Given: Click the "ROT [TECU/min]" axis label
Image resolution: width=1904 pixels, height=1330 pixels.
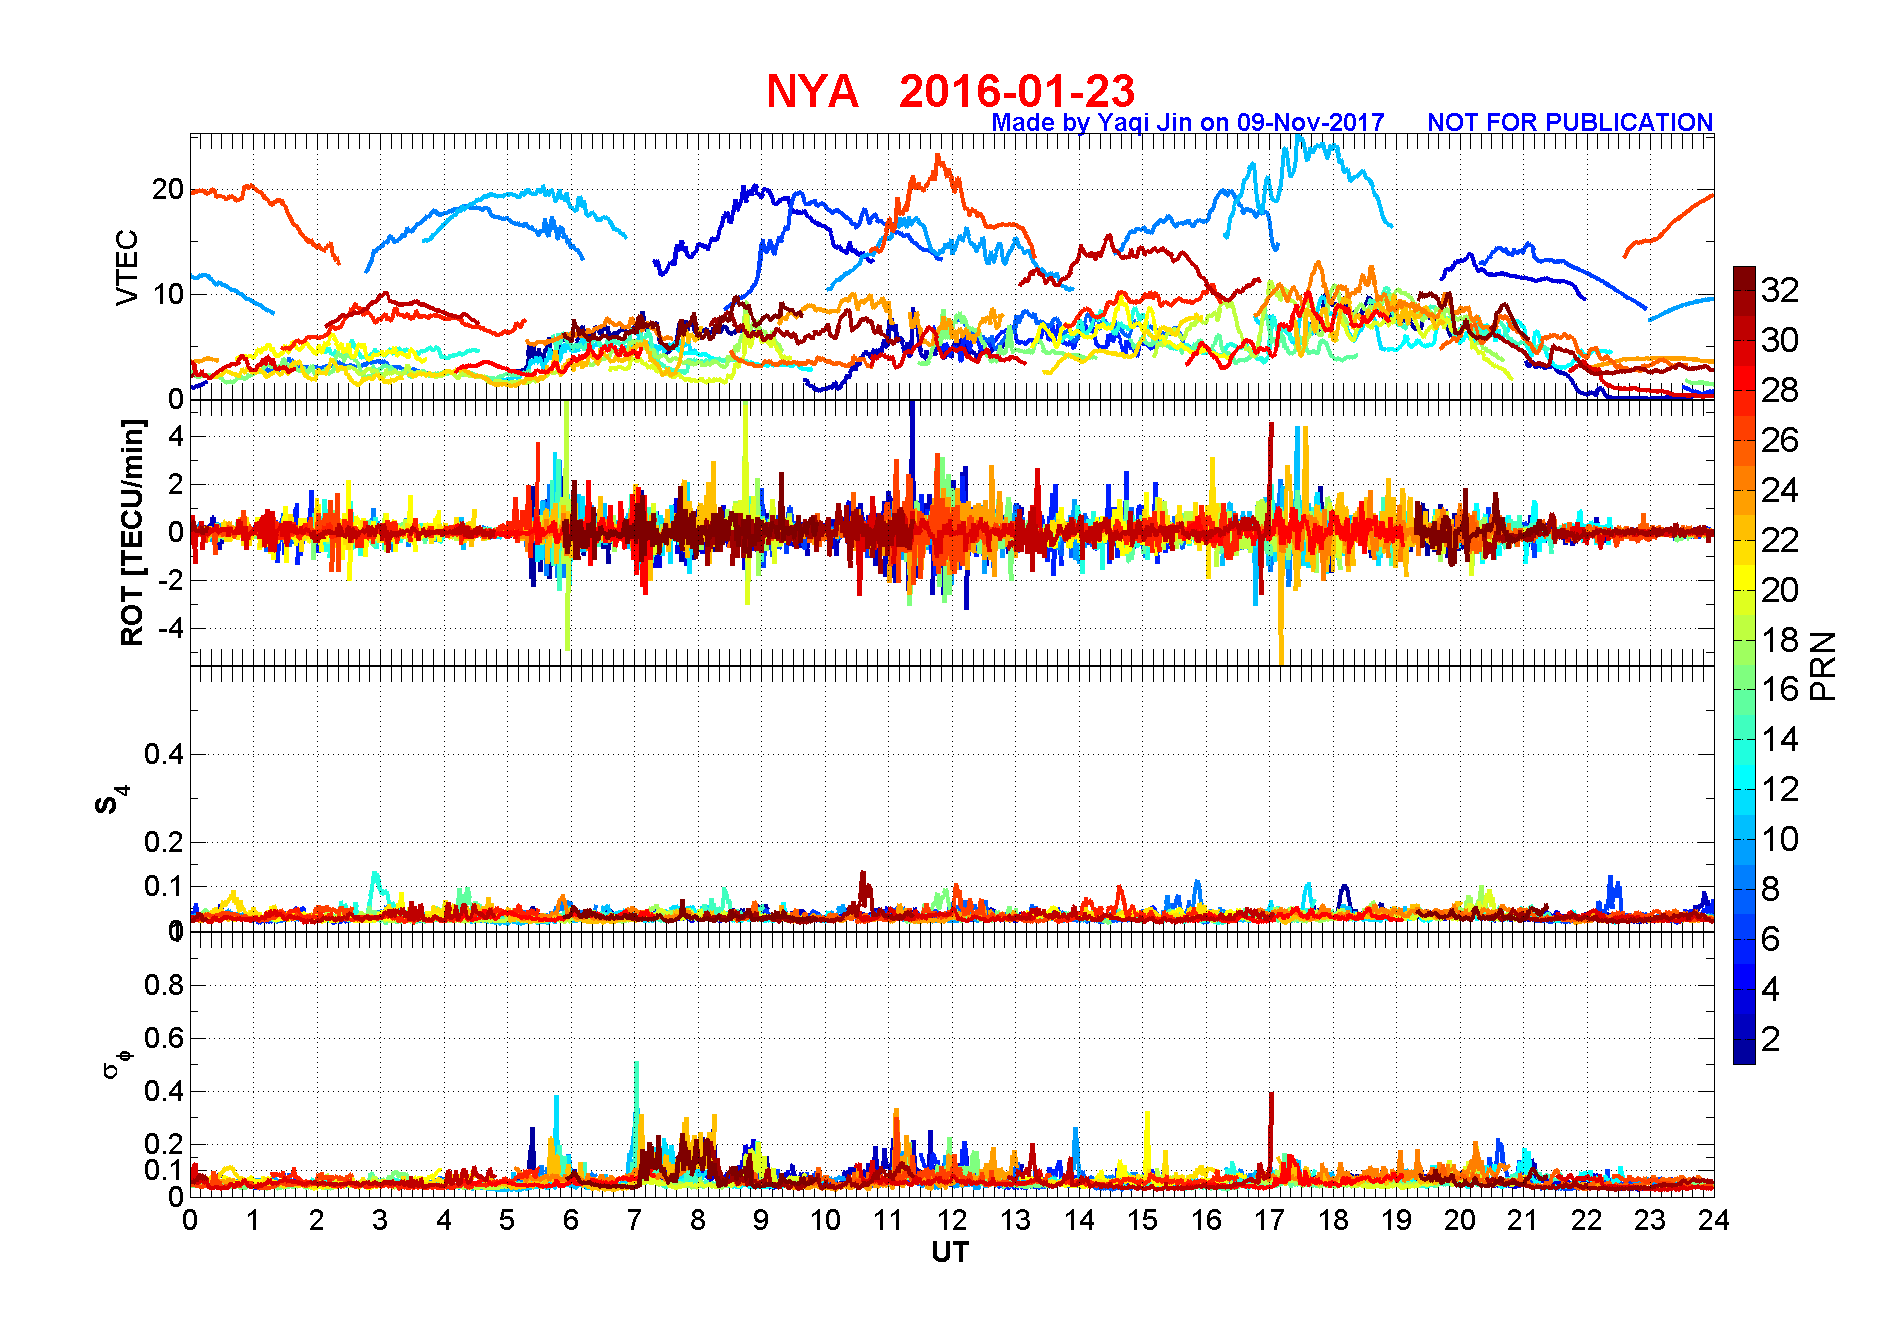Looking at the screenshot, I should point(132,532).
